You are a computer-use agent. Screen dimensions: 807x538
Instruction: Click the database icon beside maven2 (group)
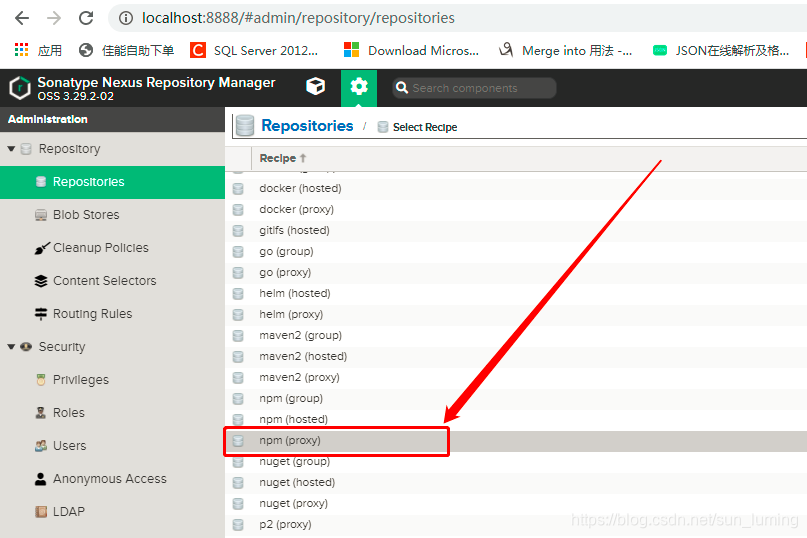(238, 336)
